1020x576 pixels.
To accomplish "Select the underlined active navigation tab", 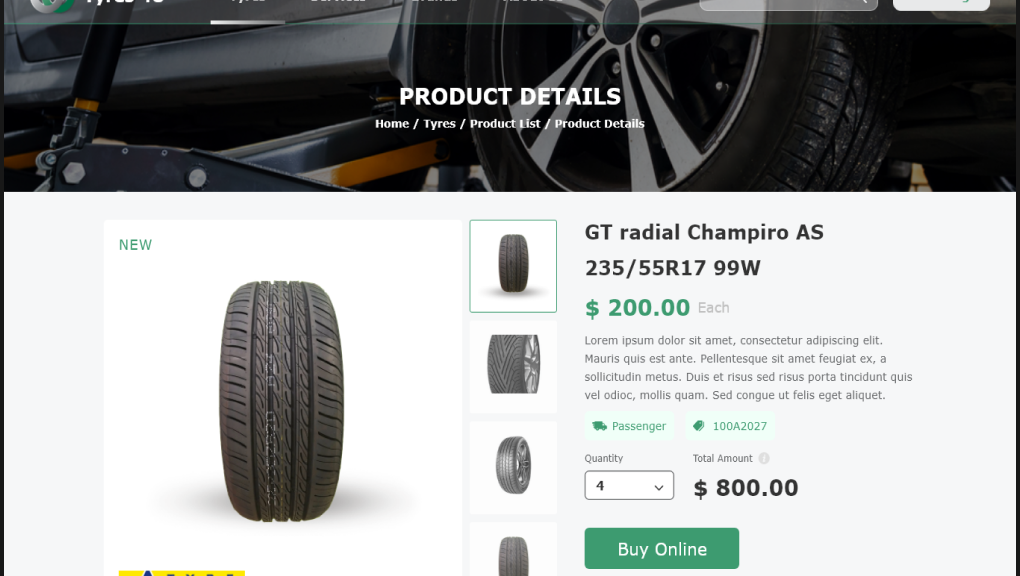I will (248, 9).
